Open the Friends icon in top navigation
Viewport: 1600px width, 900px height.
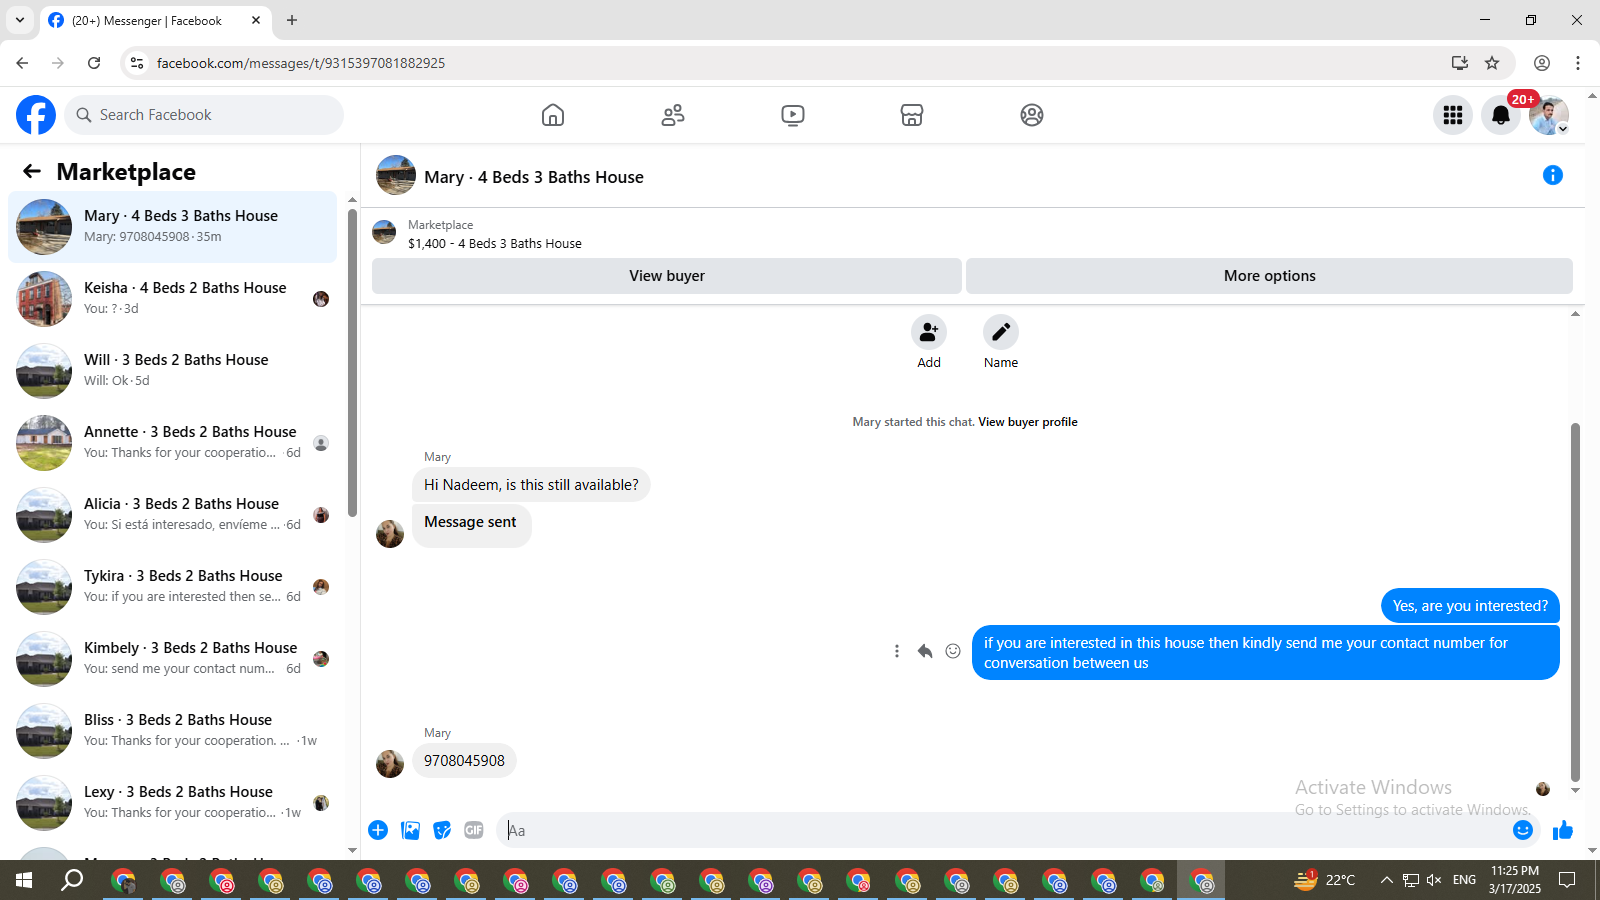[x=673, y=115]
